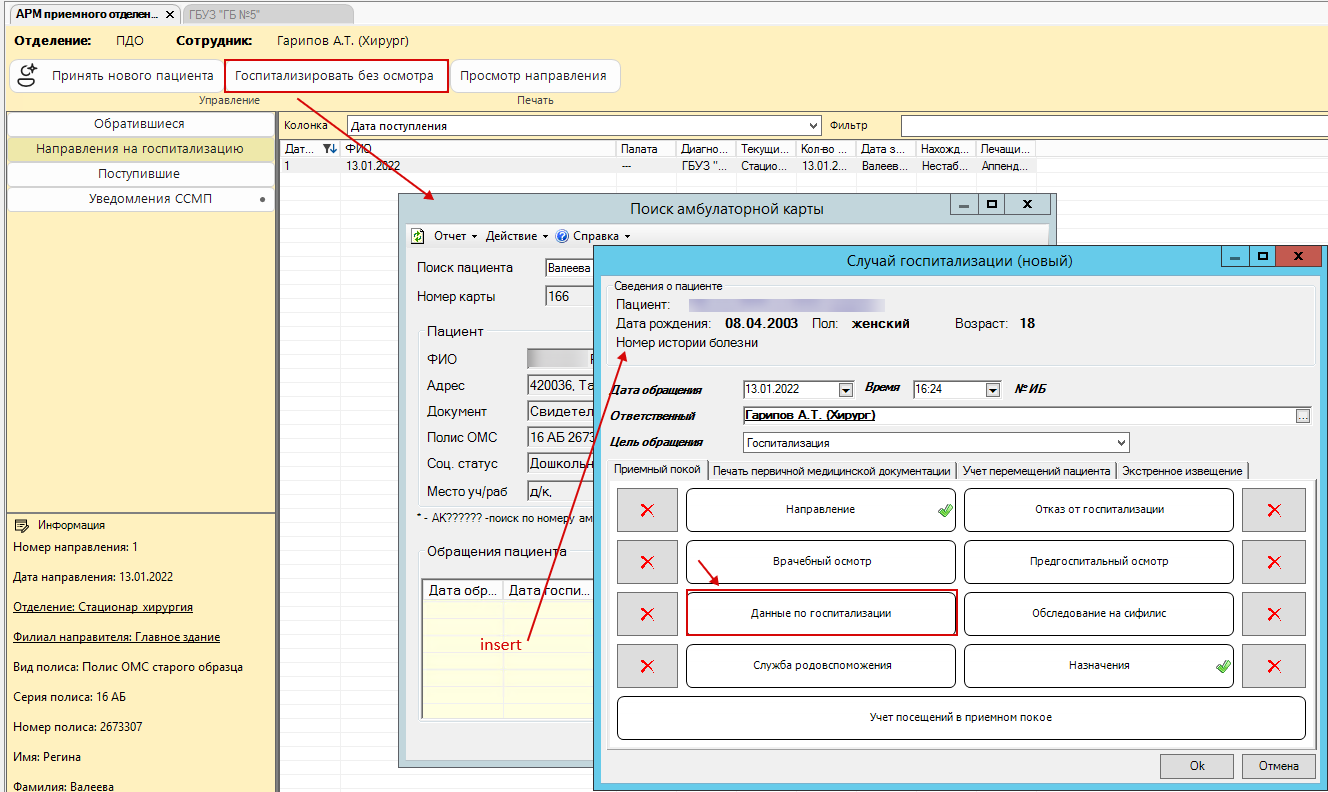The image size is (1328, 792).
Task: Switch to Приемный покой tab
Action: pos(657,470)
